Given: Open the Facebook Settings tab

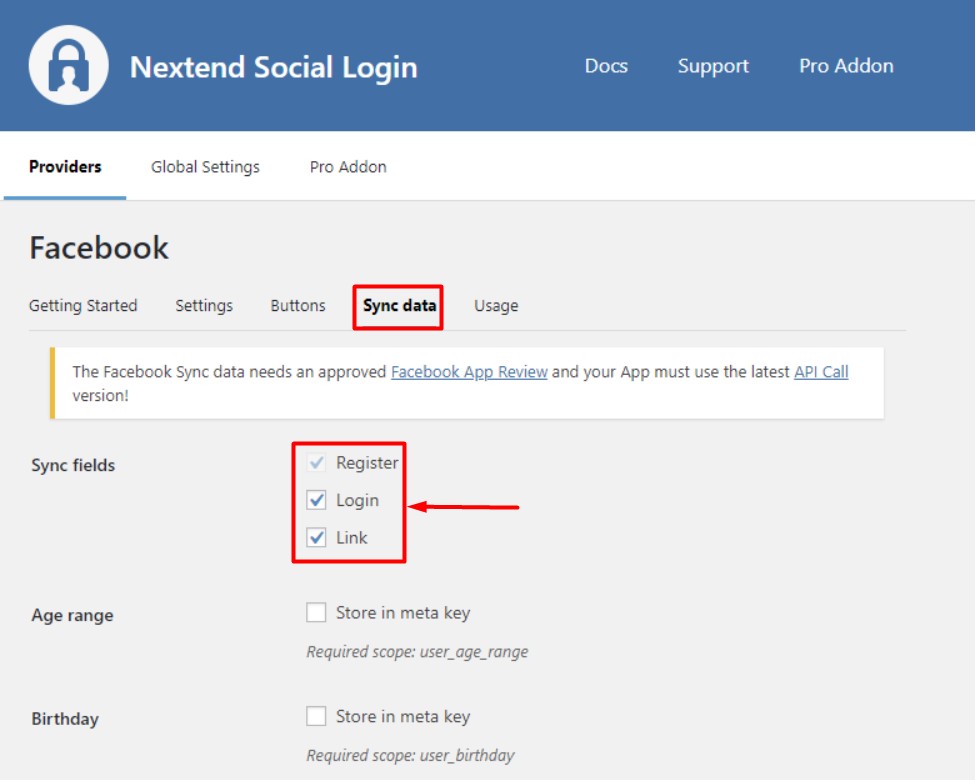Looking at the screenshot, I should pos(204,306).
